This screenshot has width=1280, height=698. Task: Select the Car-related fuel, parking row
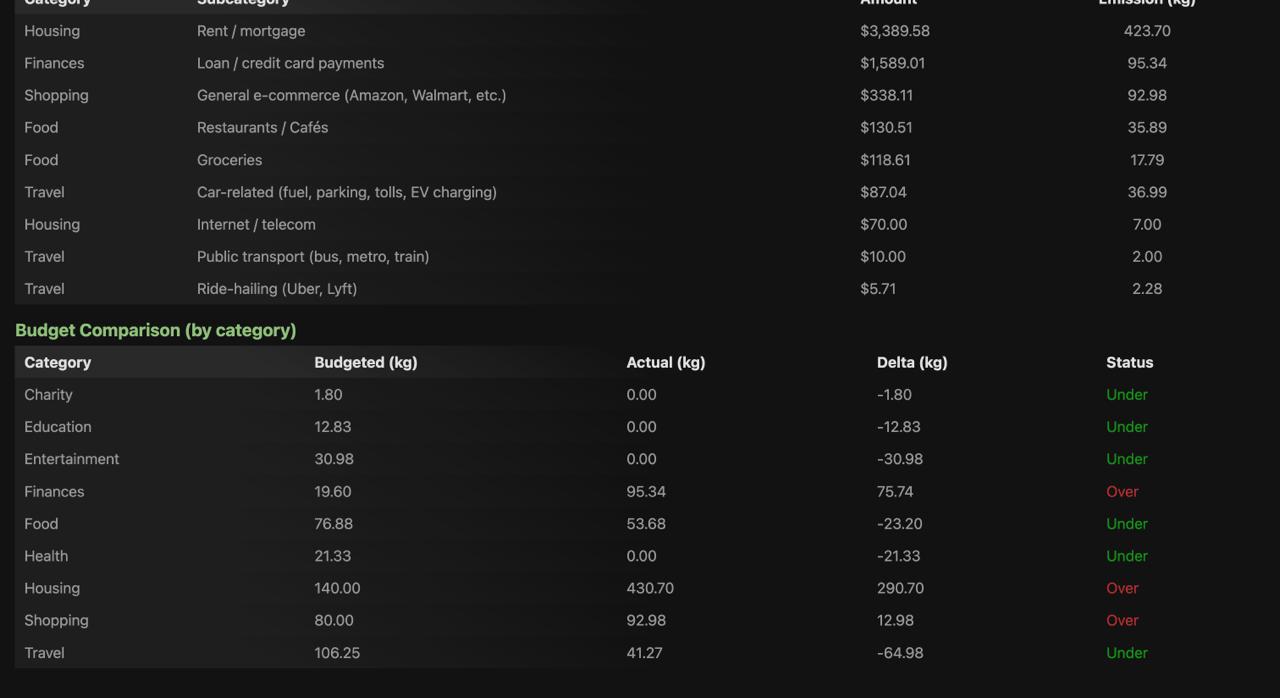click(x=346, y=192)
